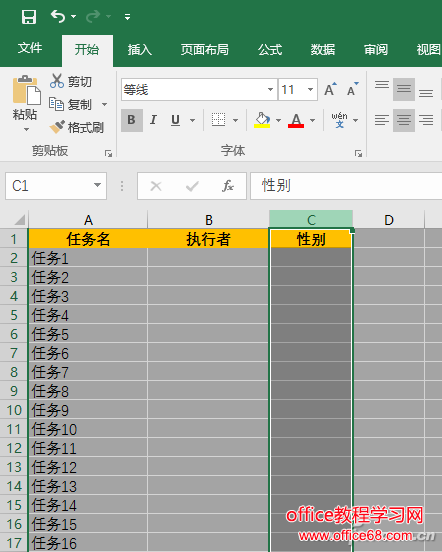Viewport: 442px width, 552px height.
Task: Align text left
Action: pos(382,120)
